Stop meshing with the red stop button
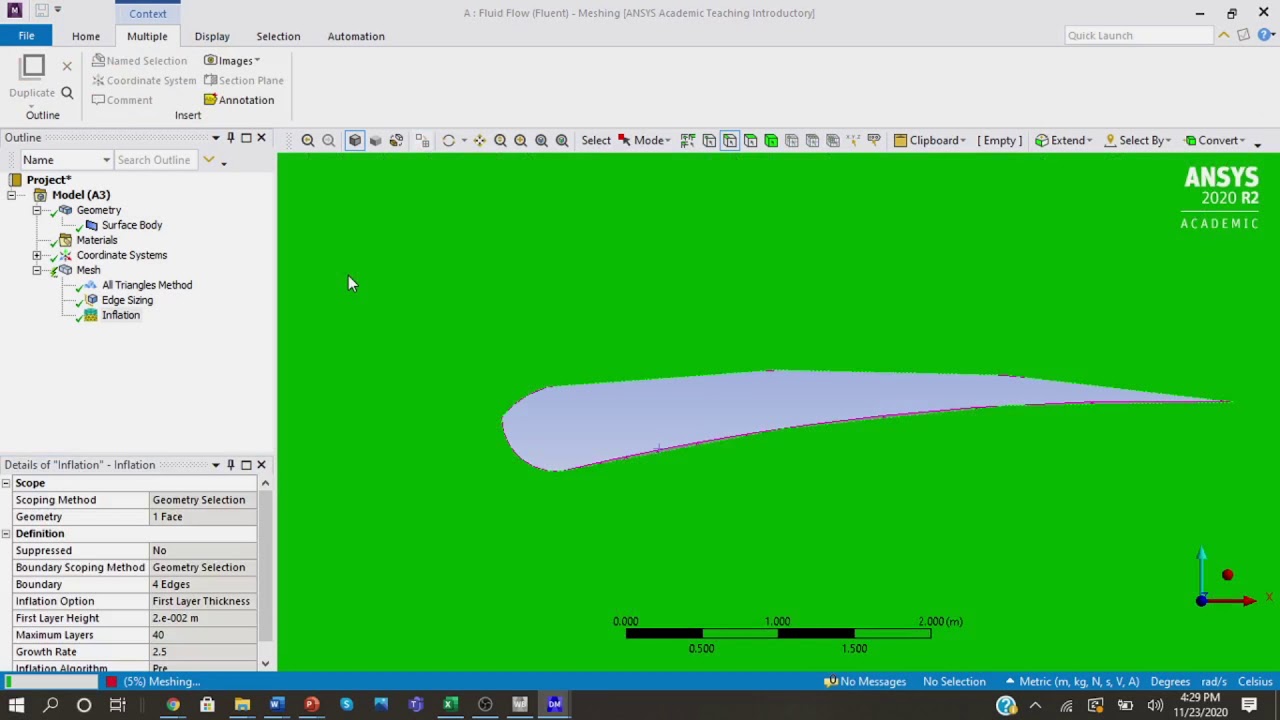Viewport: 1280px width, 720px height. click(x=112, y=682)
